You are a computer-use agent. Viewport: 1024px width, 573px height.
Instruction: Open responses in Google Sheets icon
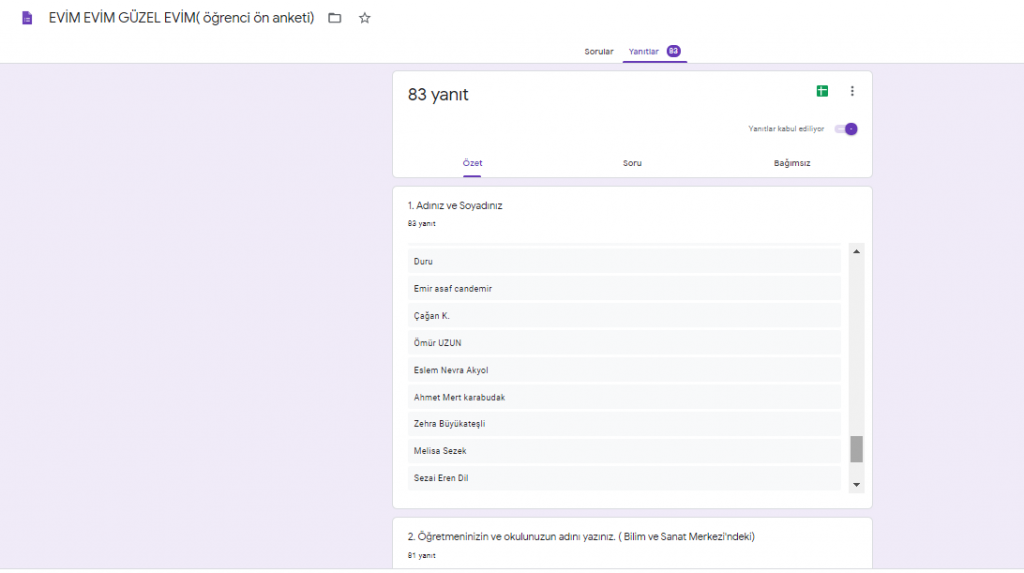pyautogui.click(x=822, y=91)
